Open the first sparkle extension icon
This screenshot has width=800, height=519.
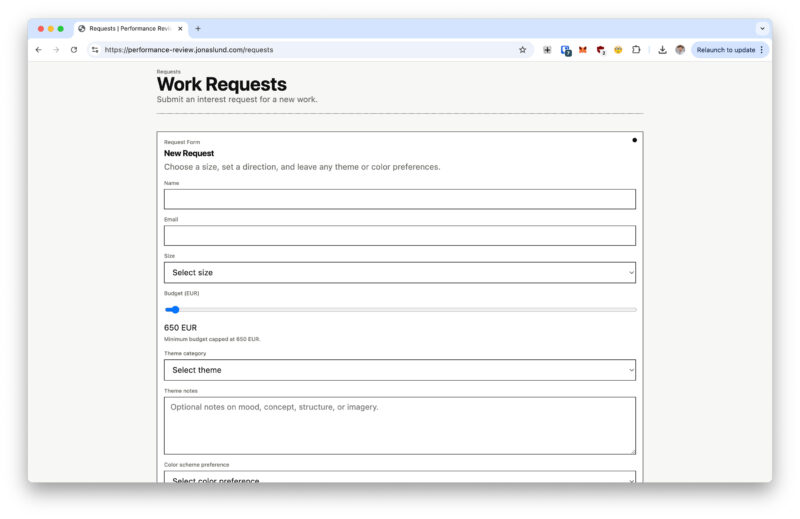tap(547, 50)
